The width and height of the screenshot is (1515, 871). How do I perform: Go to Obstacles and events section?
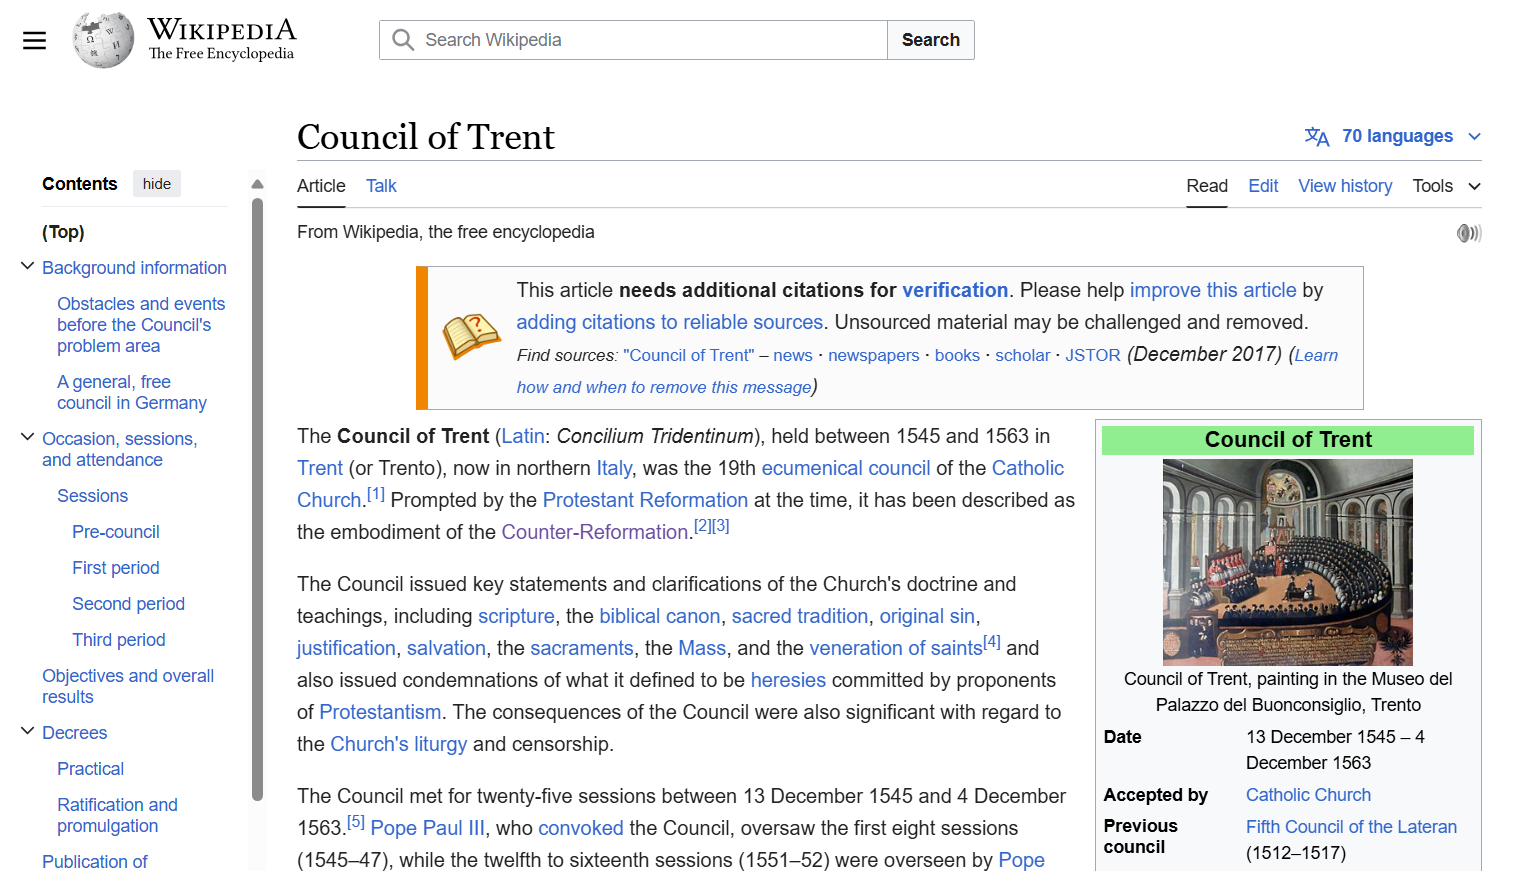141,325
